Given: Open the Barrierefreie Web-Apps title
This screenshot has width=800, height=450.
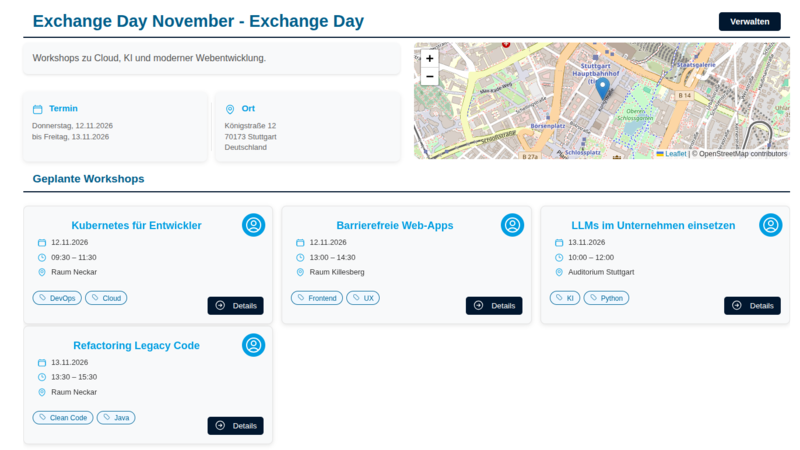Looking at the screenshot, I should pyautogui.click(x=394, y=226).
